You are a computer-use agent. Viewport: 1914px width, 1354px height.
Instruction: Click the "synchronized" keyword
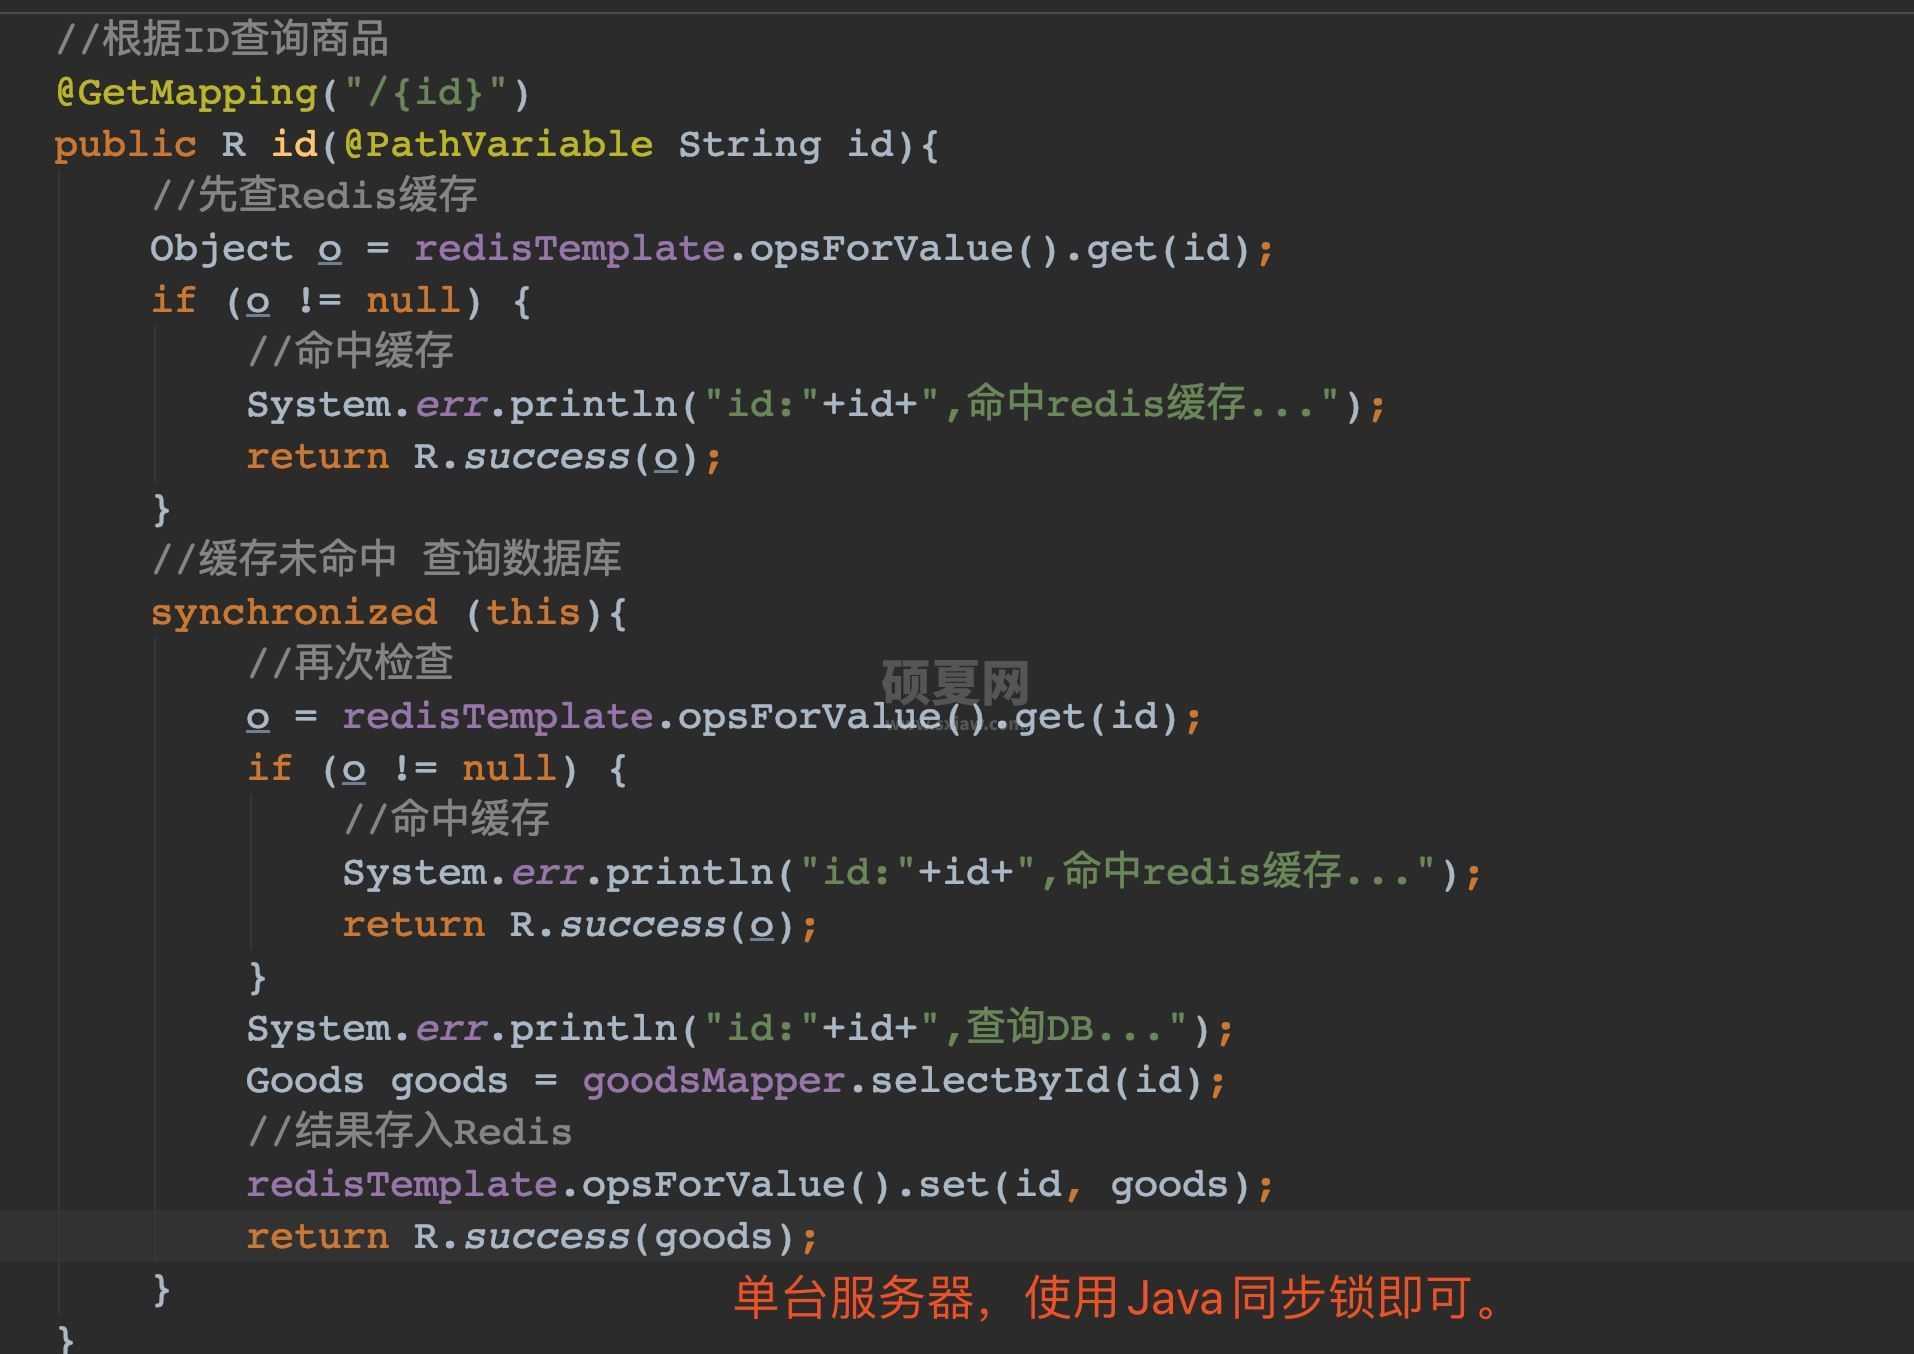pyautogui.click(x=294, y=613)
